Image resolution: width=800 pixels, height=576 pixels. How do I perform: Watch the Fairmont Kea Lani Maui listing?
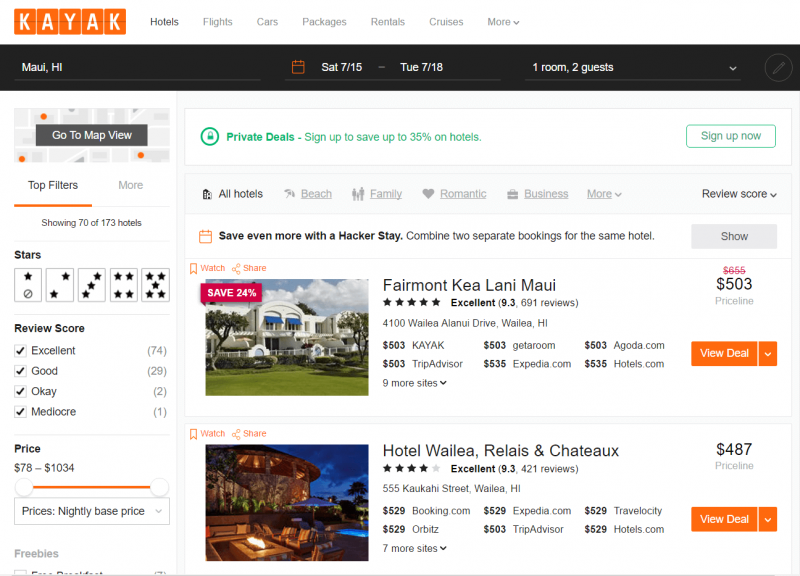206,268
